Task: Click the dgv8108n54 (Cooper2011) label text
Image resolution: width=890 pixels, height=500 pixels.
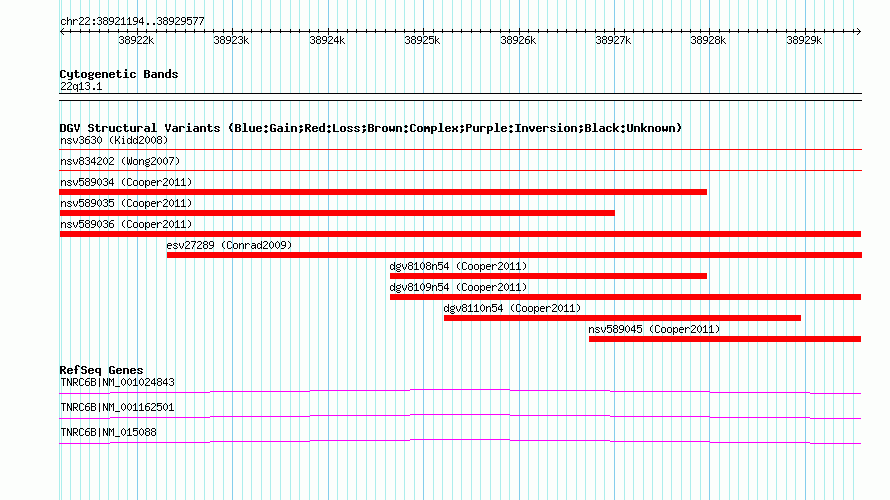Action: coord(459,266)
